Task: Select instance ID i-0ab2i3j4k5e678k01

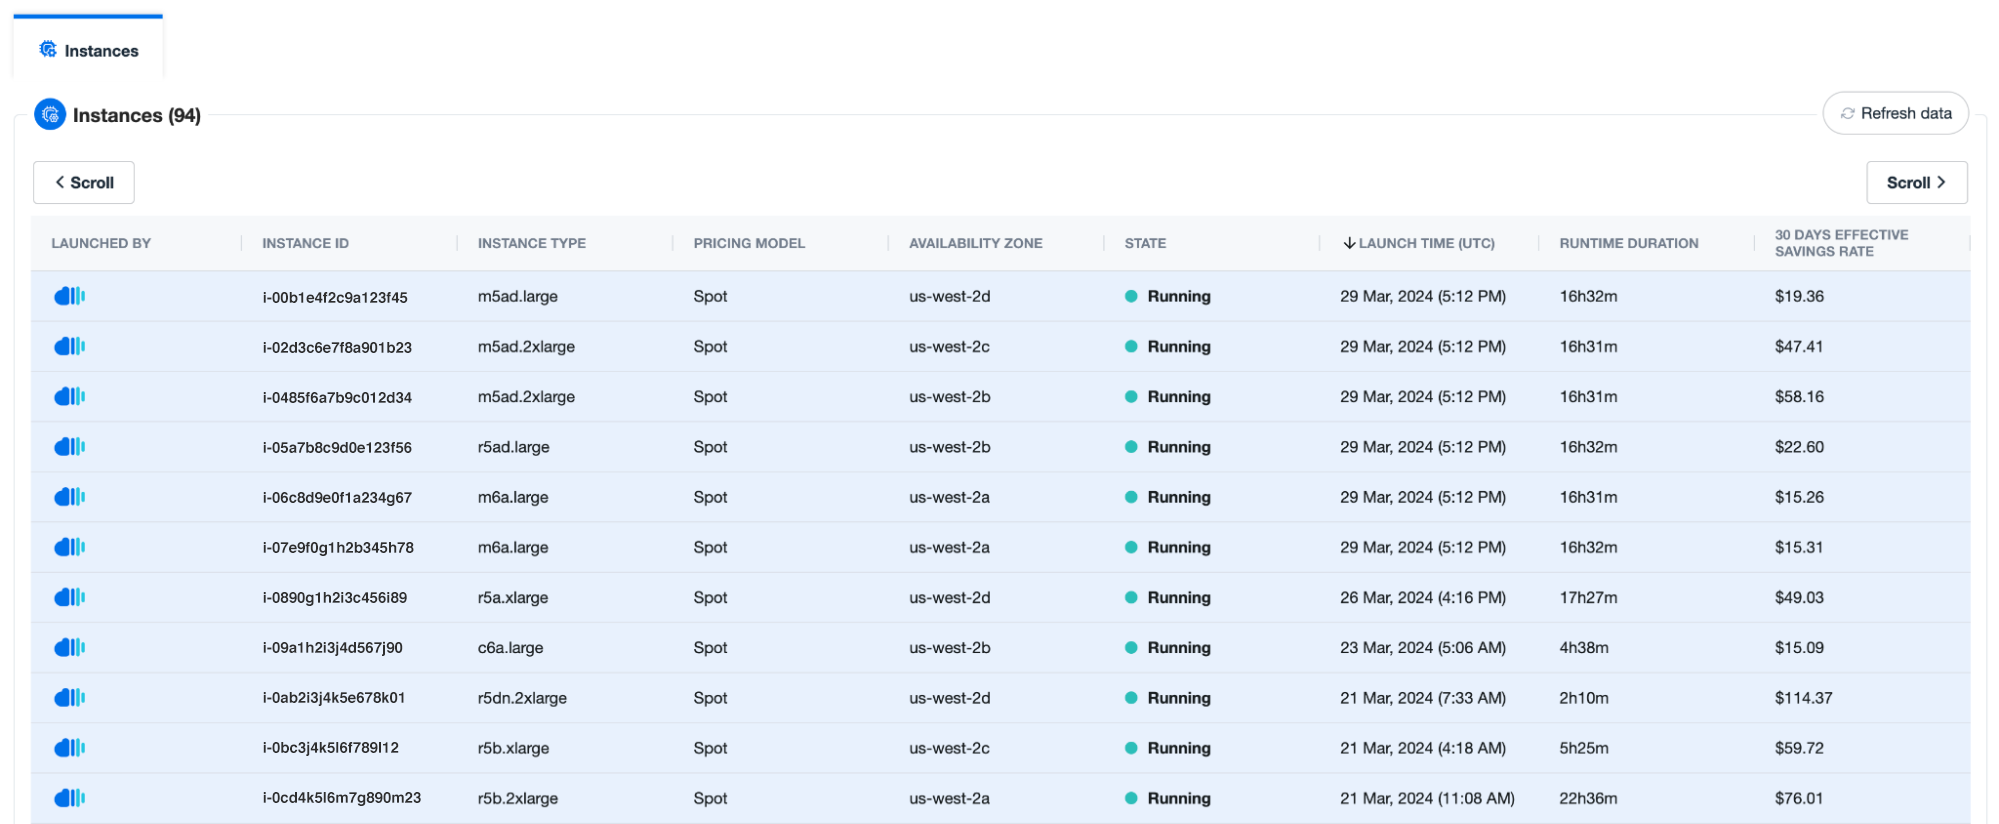Action: click(334, 698)
